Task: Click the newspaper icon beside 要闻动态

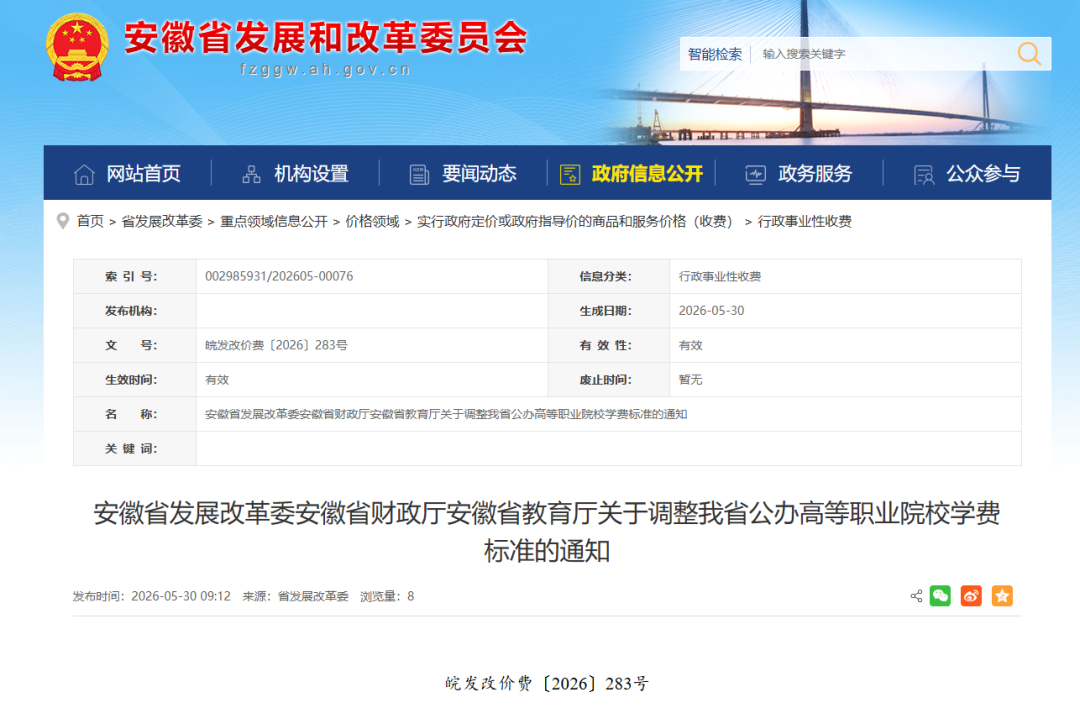Action: (419, 174)
